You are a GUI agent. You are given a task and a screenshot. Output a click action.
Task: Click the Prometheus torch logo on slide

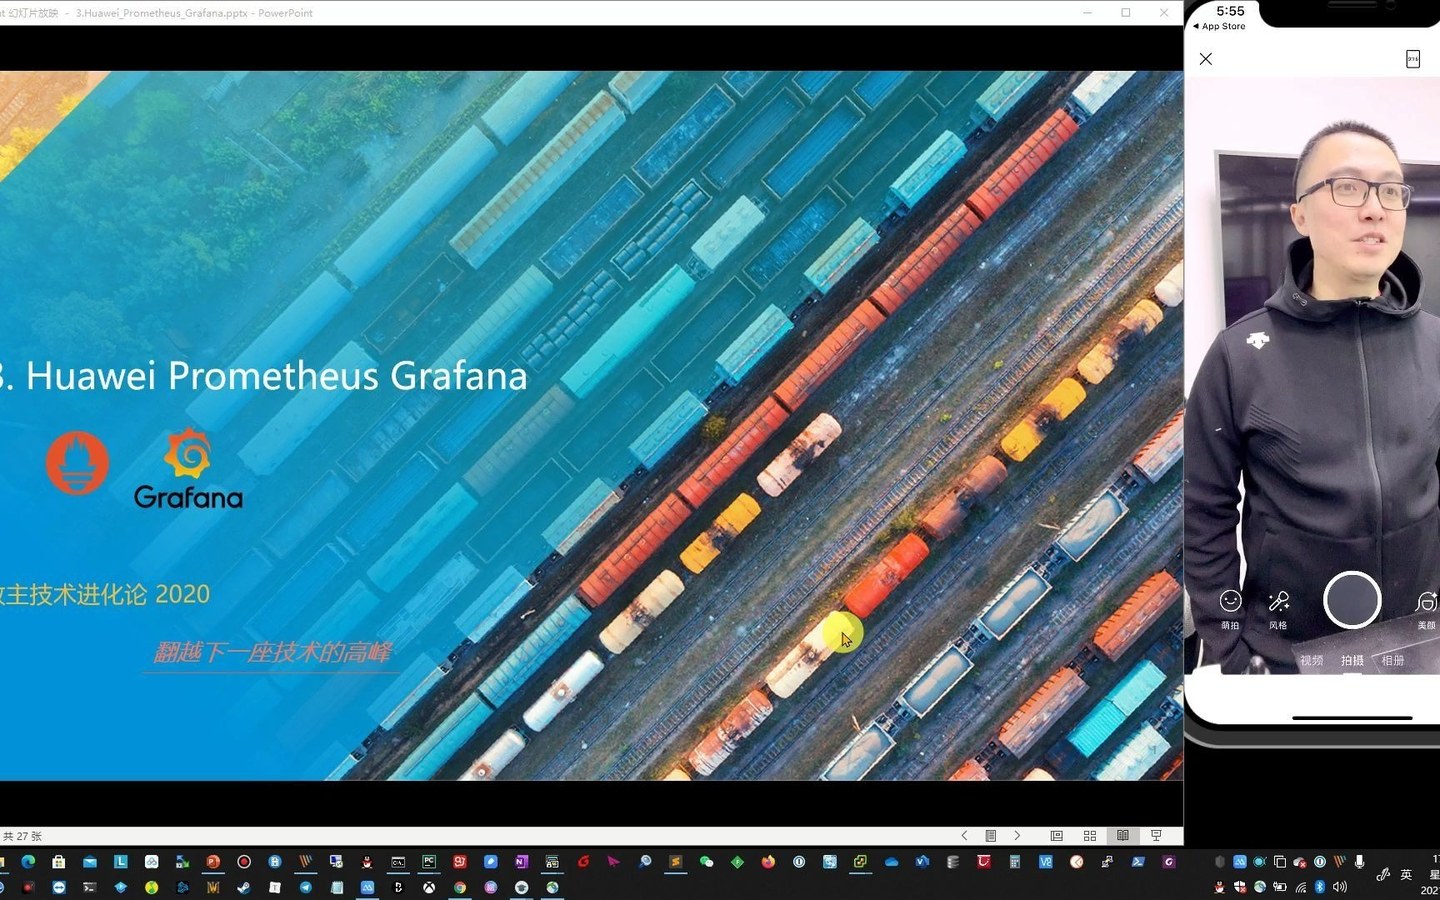pos(77,463)
